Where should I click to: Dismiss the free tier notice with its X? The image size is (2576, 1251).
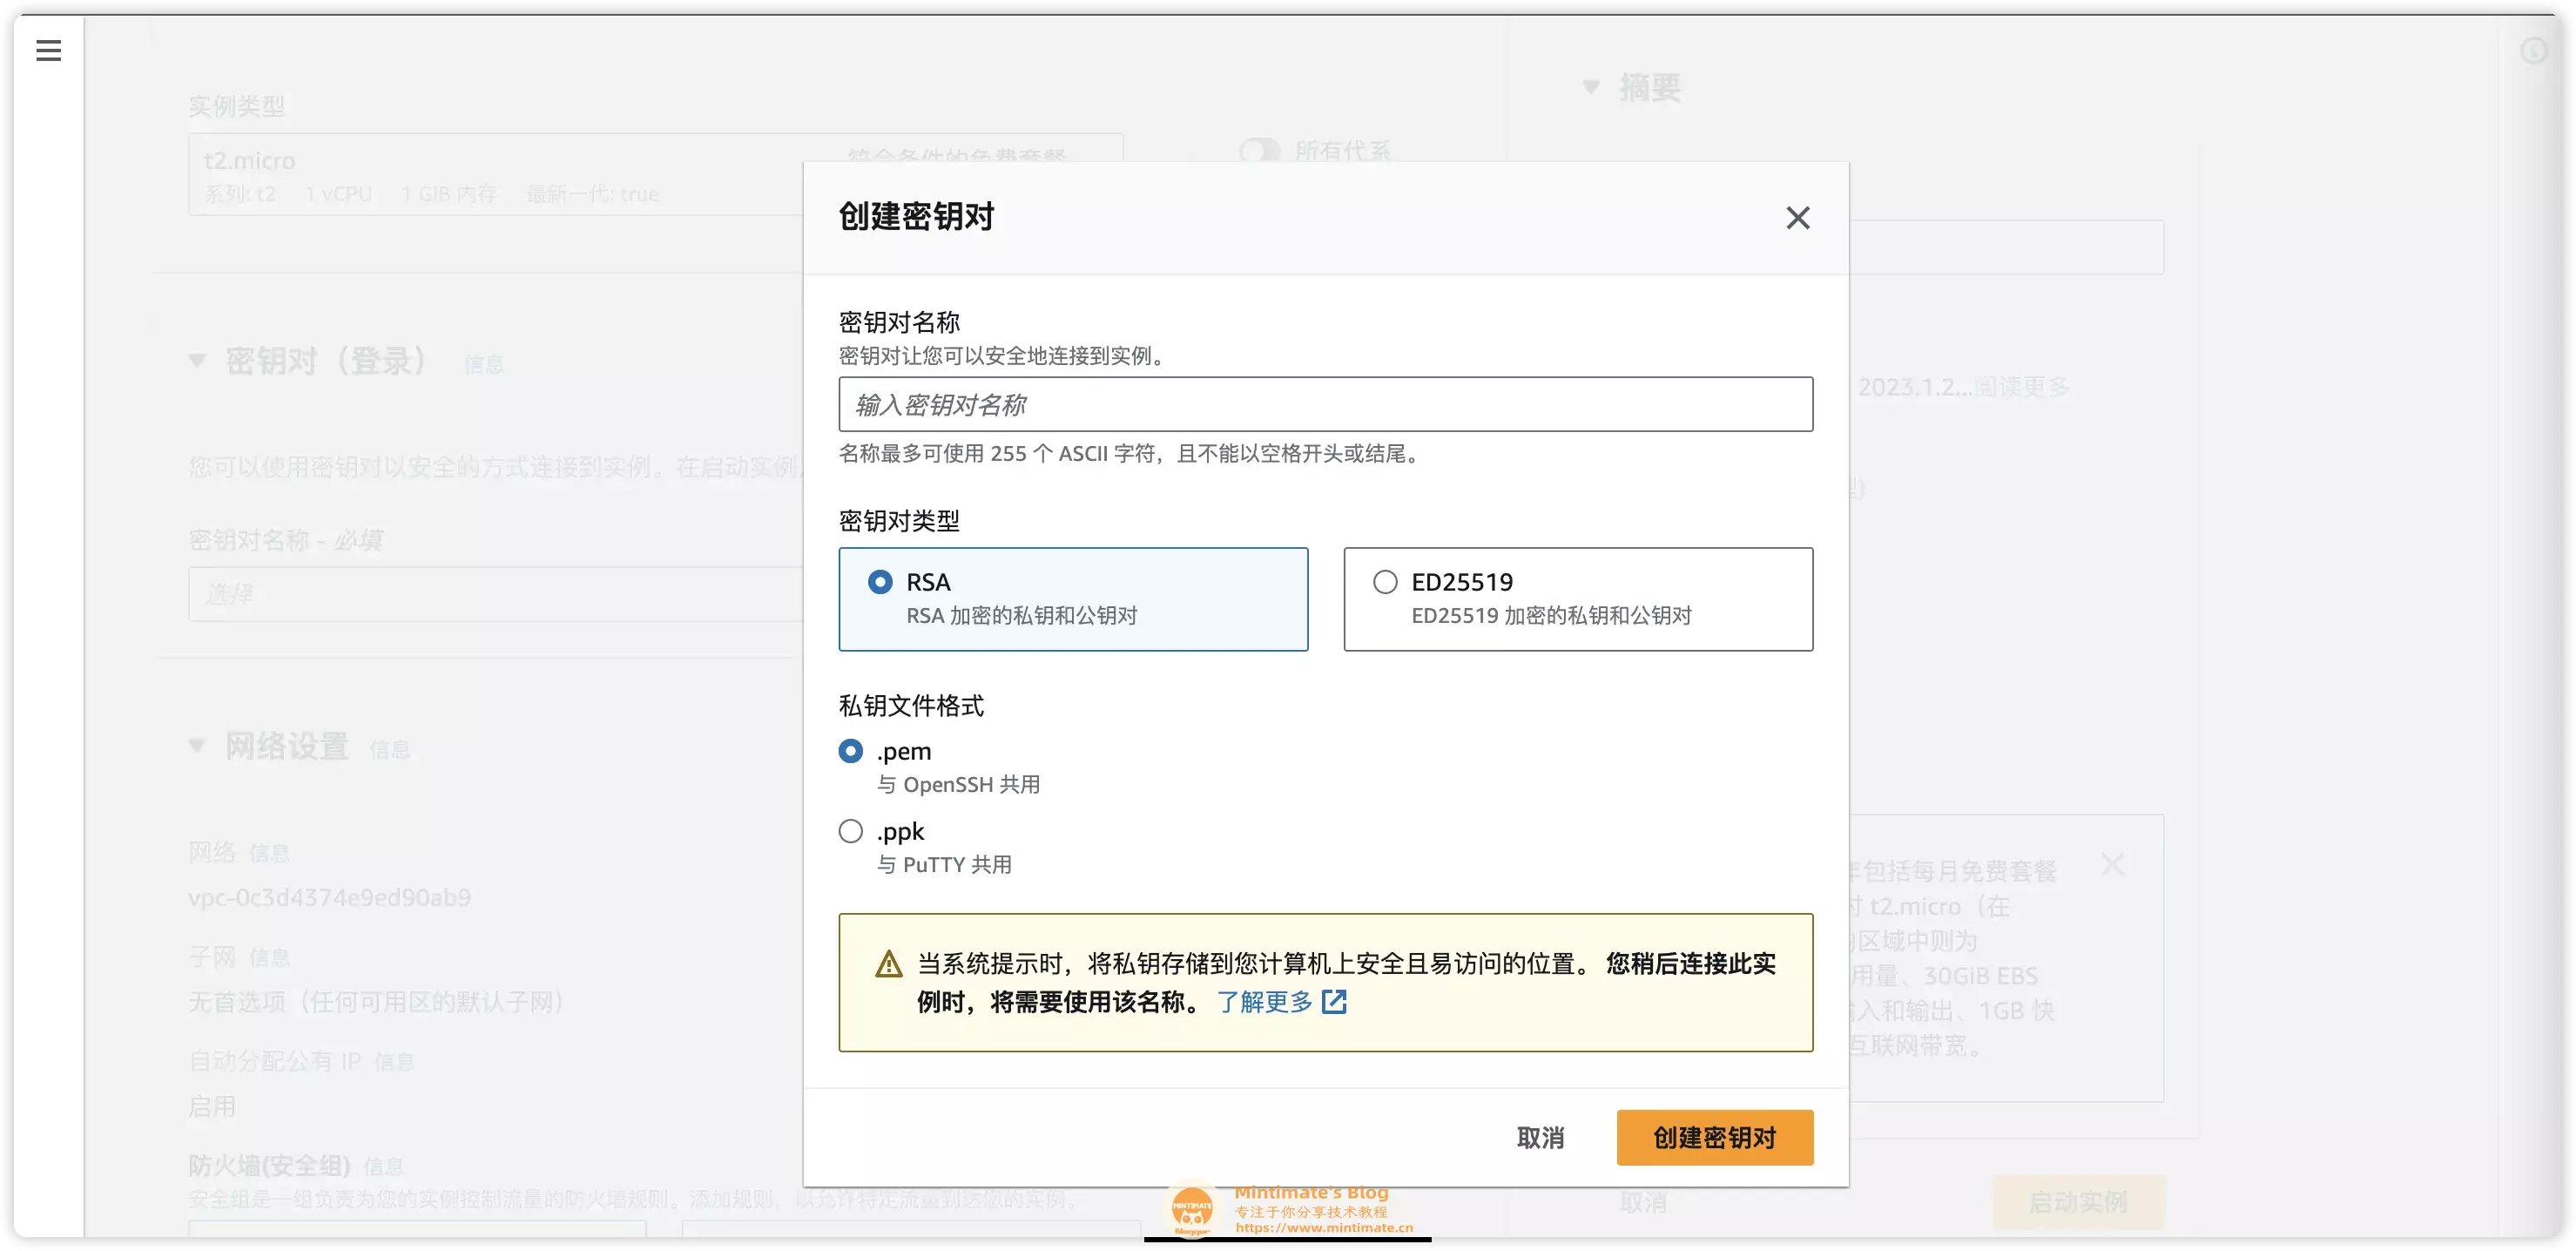pos(2113,864)
